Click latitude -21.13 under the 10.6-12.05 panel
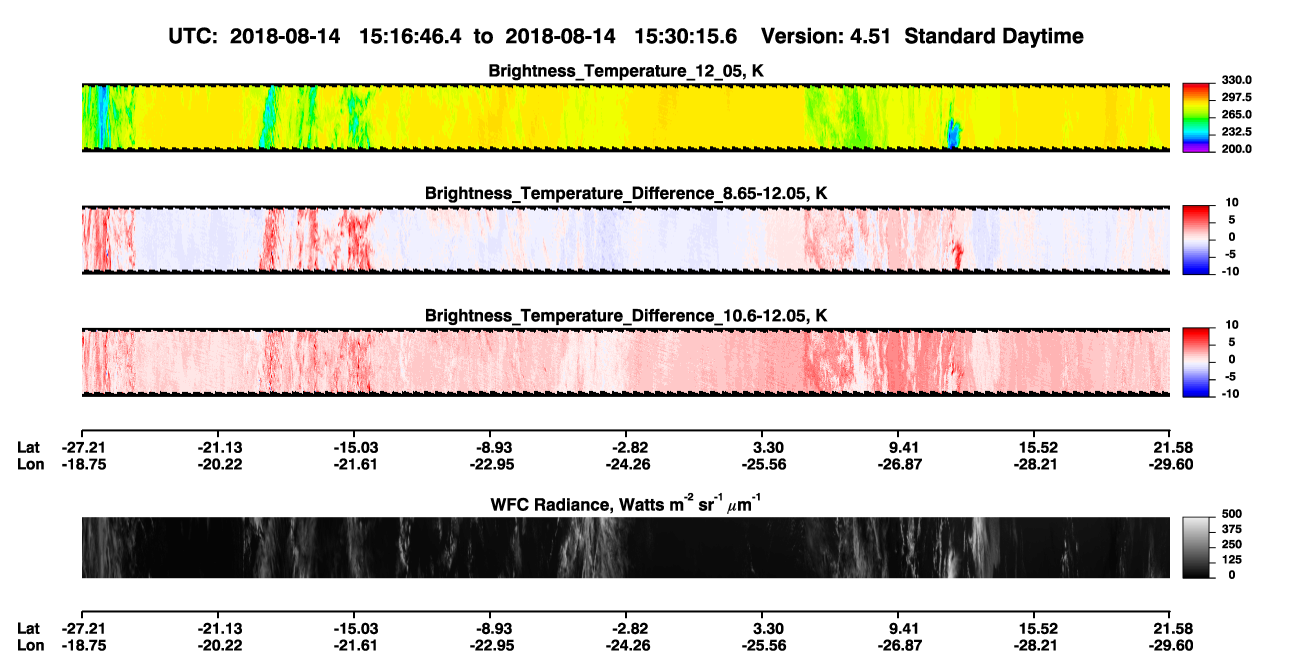The image size is (1300, 667). 219,448
